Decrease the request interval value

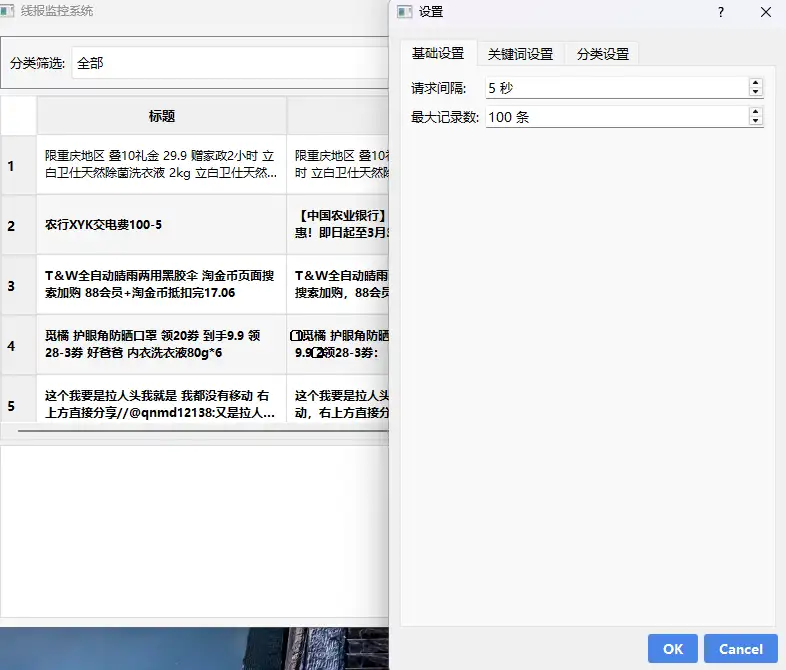755,93
